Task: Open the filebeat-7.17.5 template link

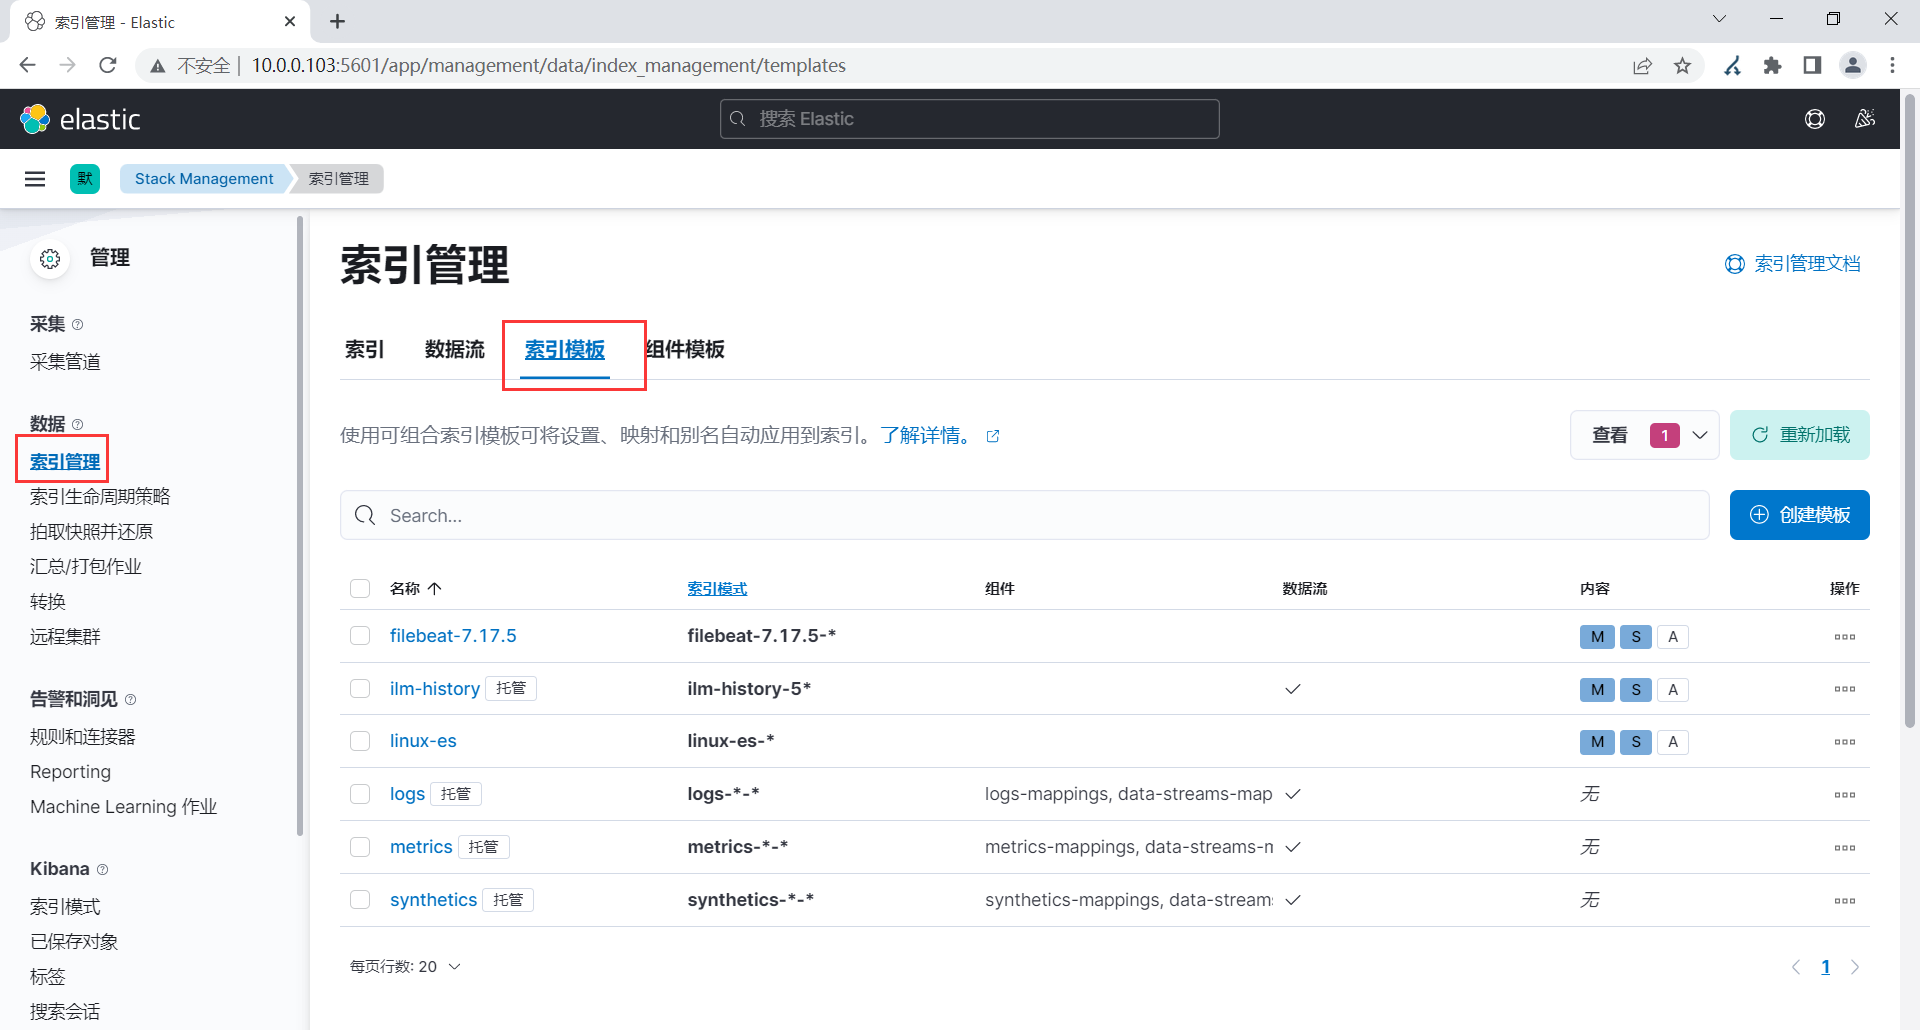Action: 453,636
